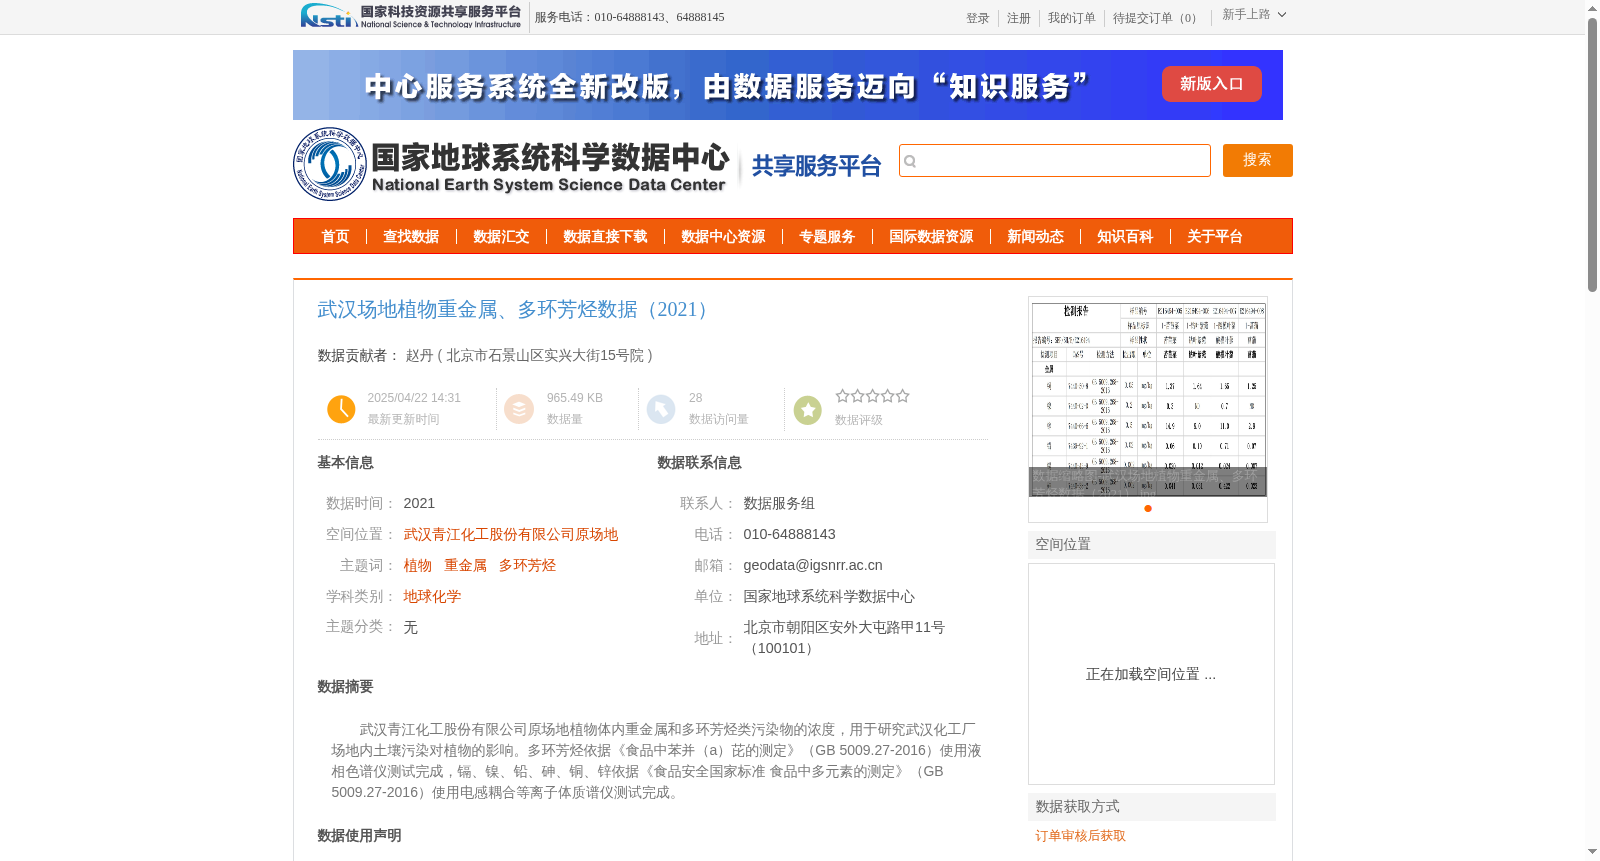Click the 注册 link

pos(1019,19)
